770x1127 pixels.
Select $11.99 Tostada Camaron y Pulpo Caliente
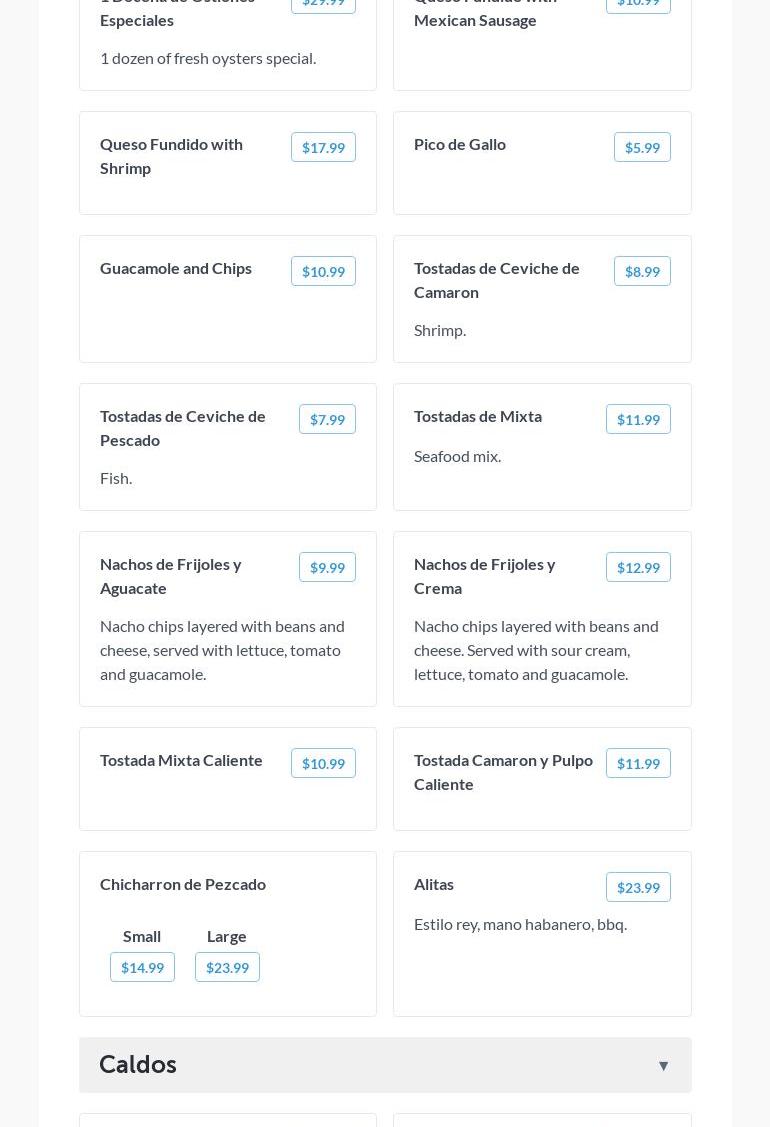pyautogui.click(x=638, y=763)
